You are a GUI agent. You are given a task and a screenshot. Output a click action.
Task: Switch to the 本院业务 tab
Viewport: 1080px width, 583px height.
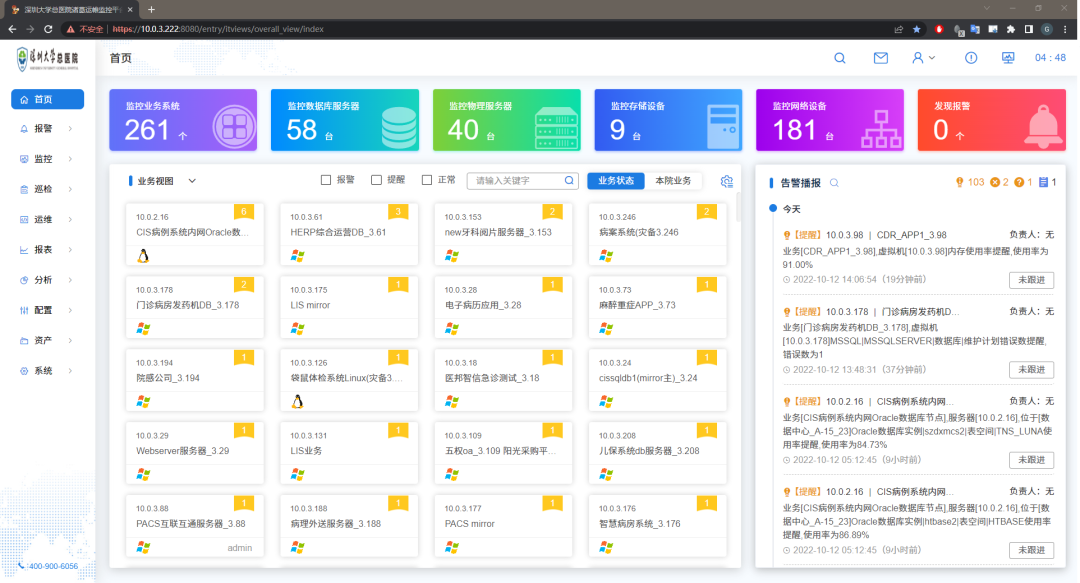[673, 181]
